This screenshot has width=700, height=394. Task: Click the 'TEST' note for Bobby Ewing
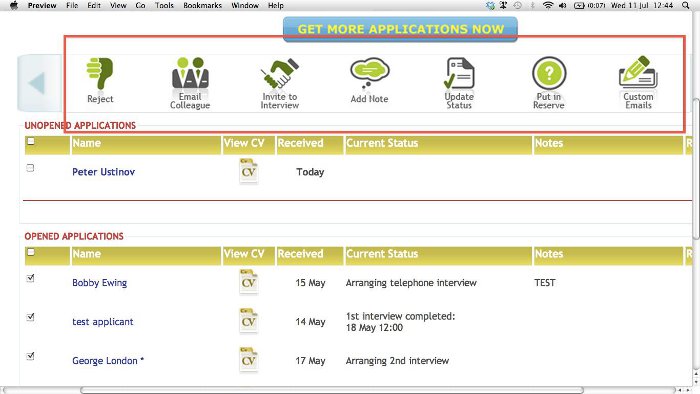pyautogui.click(x=545, y=282)
